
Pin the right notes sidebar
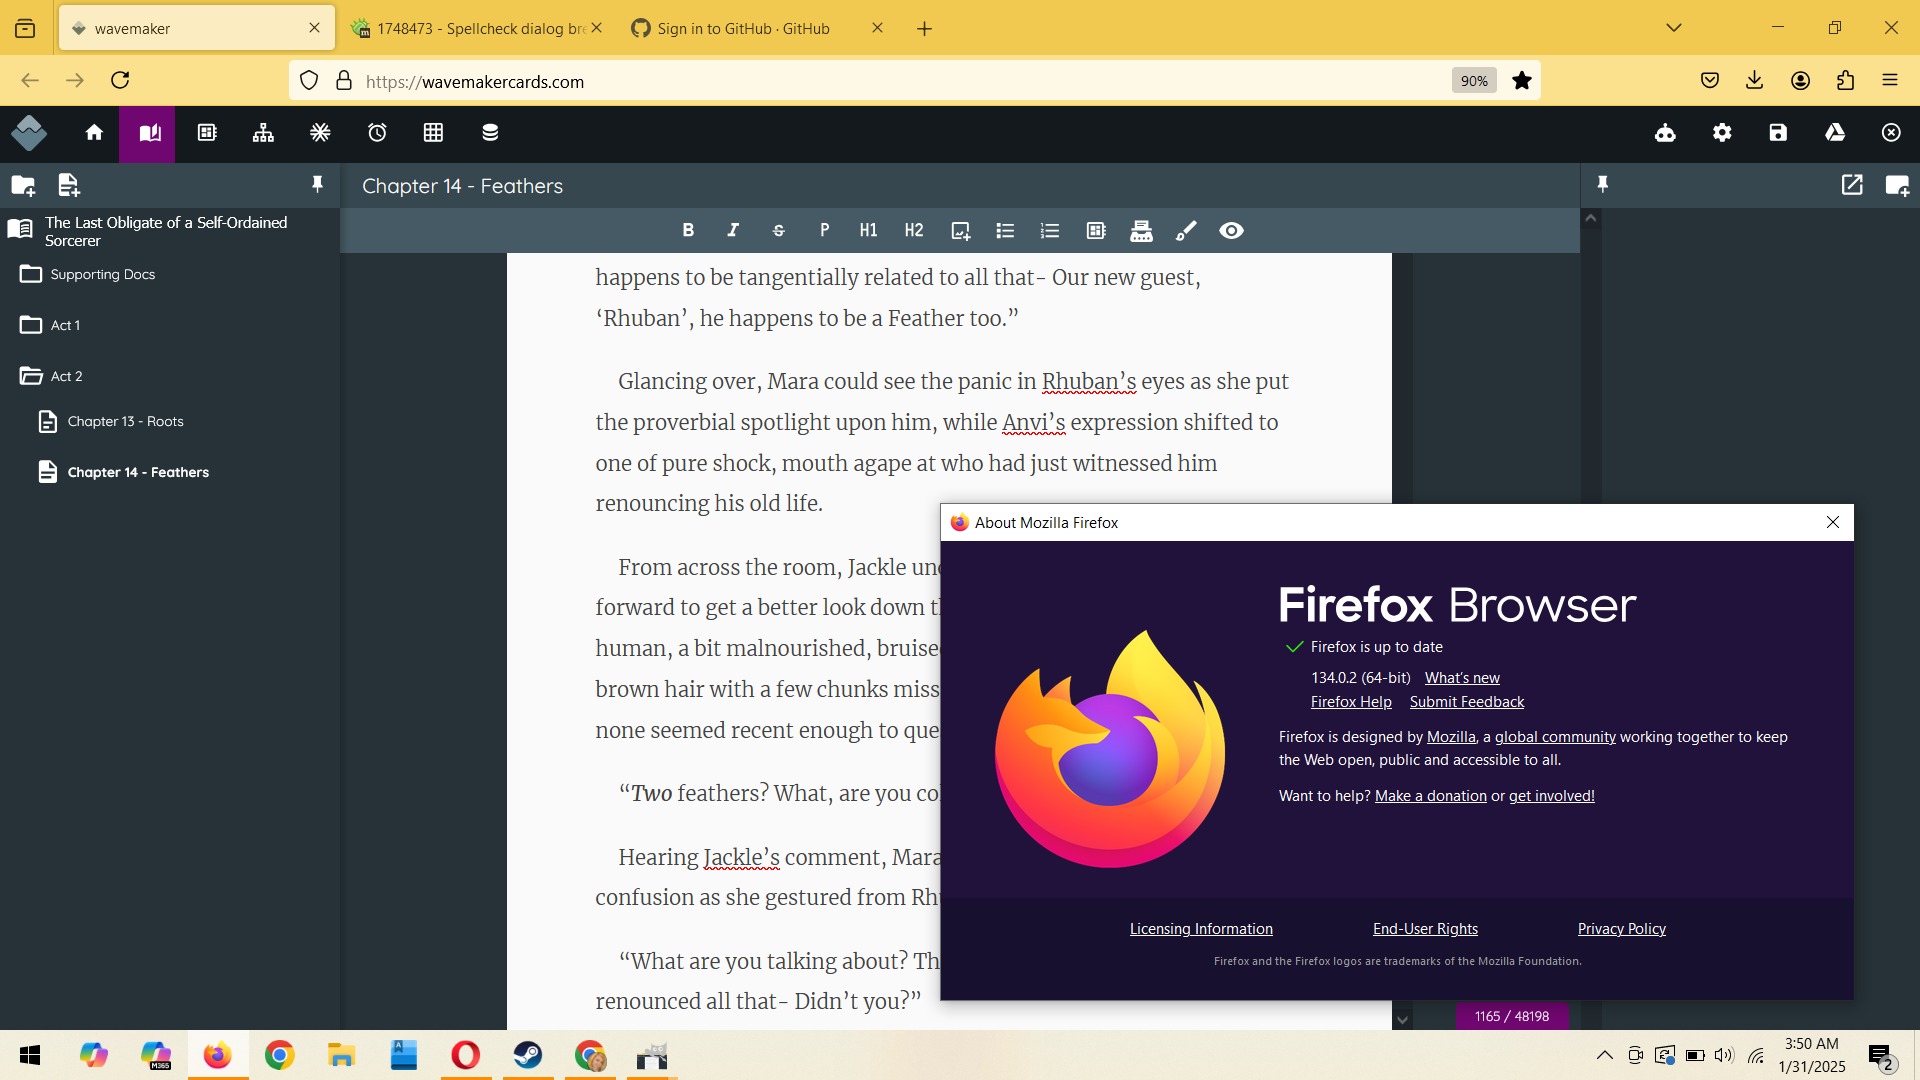(1602, 184)
